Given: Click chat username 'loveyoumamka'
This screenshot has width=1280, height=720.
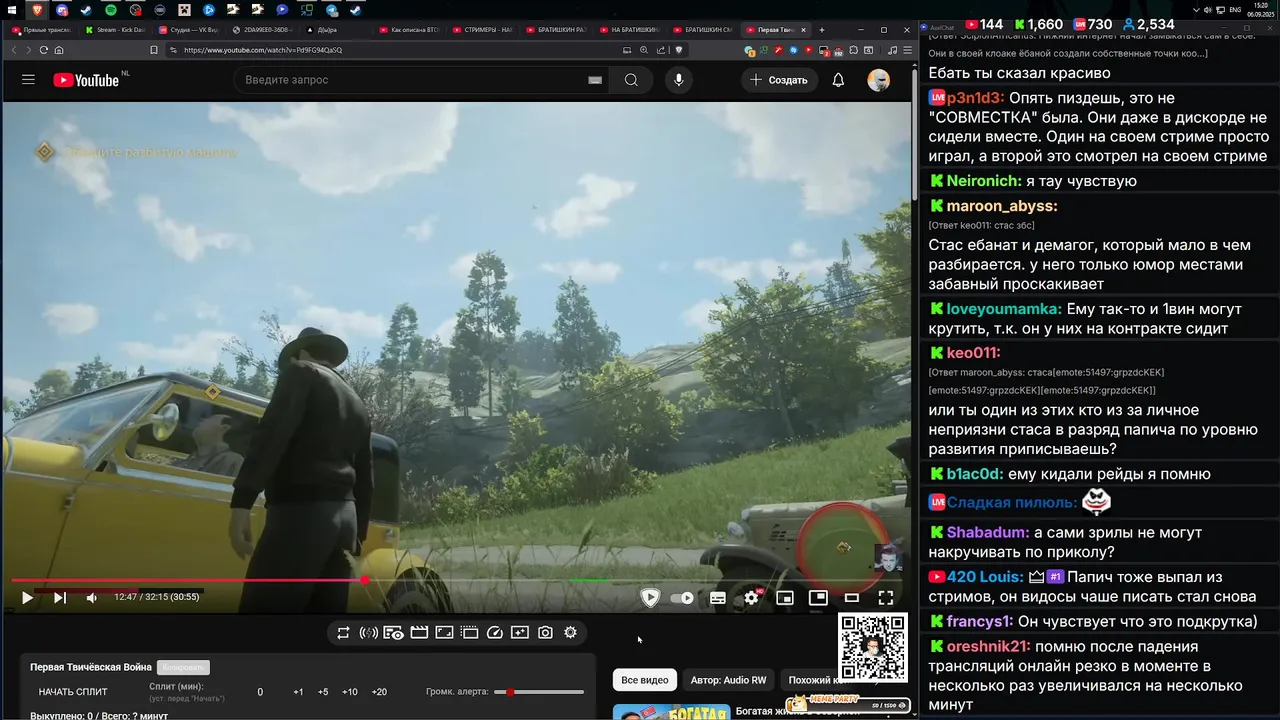Looking at the screenshot, I should (1005, 309).
